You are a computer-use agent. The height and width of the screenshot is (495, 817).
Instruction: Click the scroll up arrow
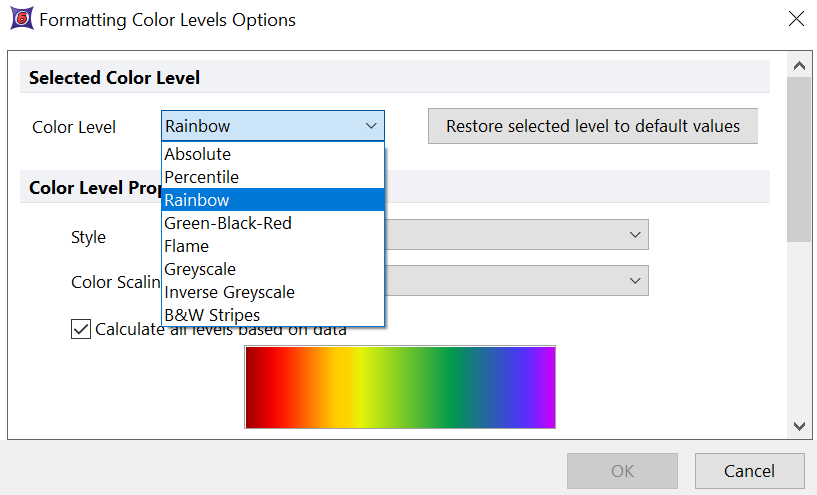(799, 66)
